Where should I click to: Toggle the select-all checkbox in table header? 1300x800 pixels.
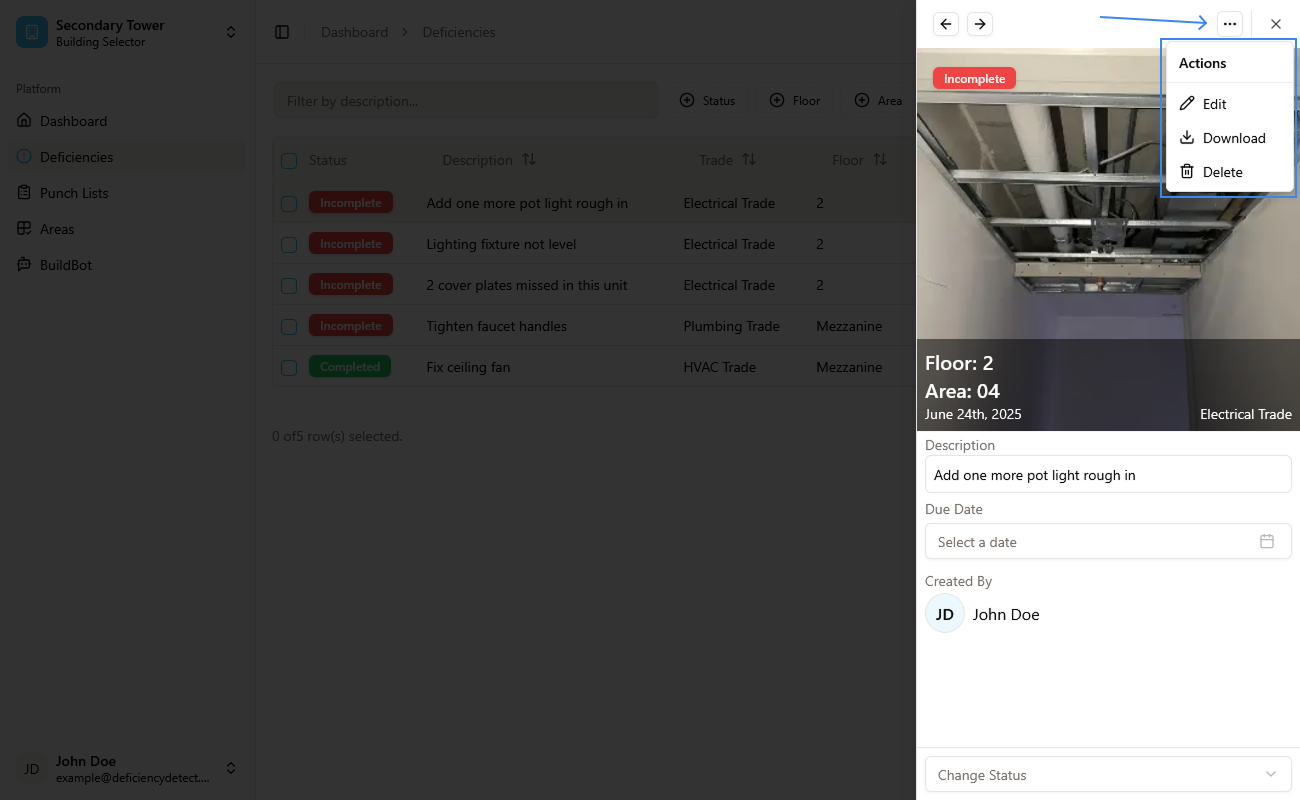click(289, 161)
